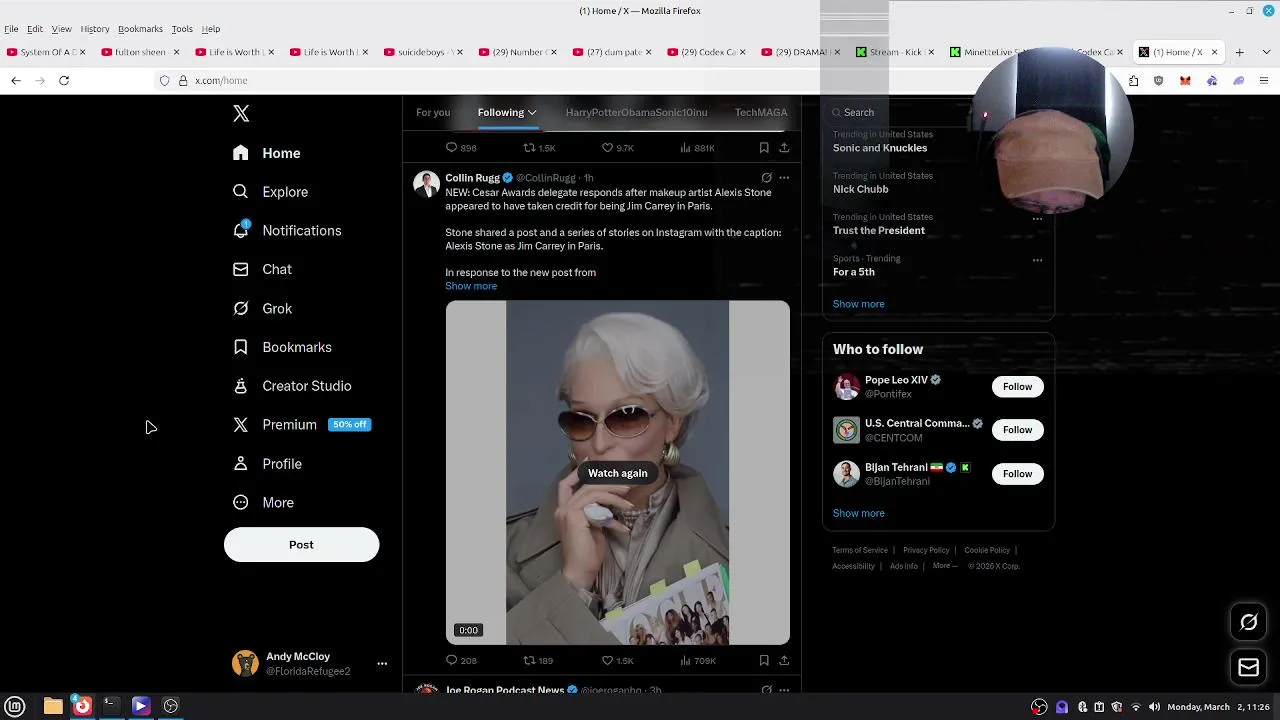This screenshot has height=720, width=1280.
Task: Open file manager from the taskbar
Action: [53, 706]
